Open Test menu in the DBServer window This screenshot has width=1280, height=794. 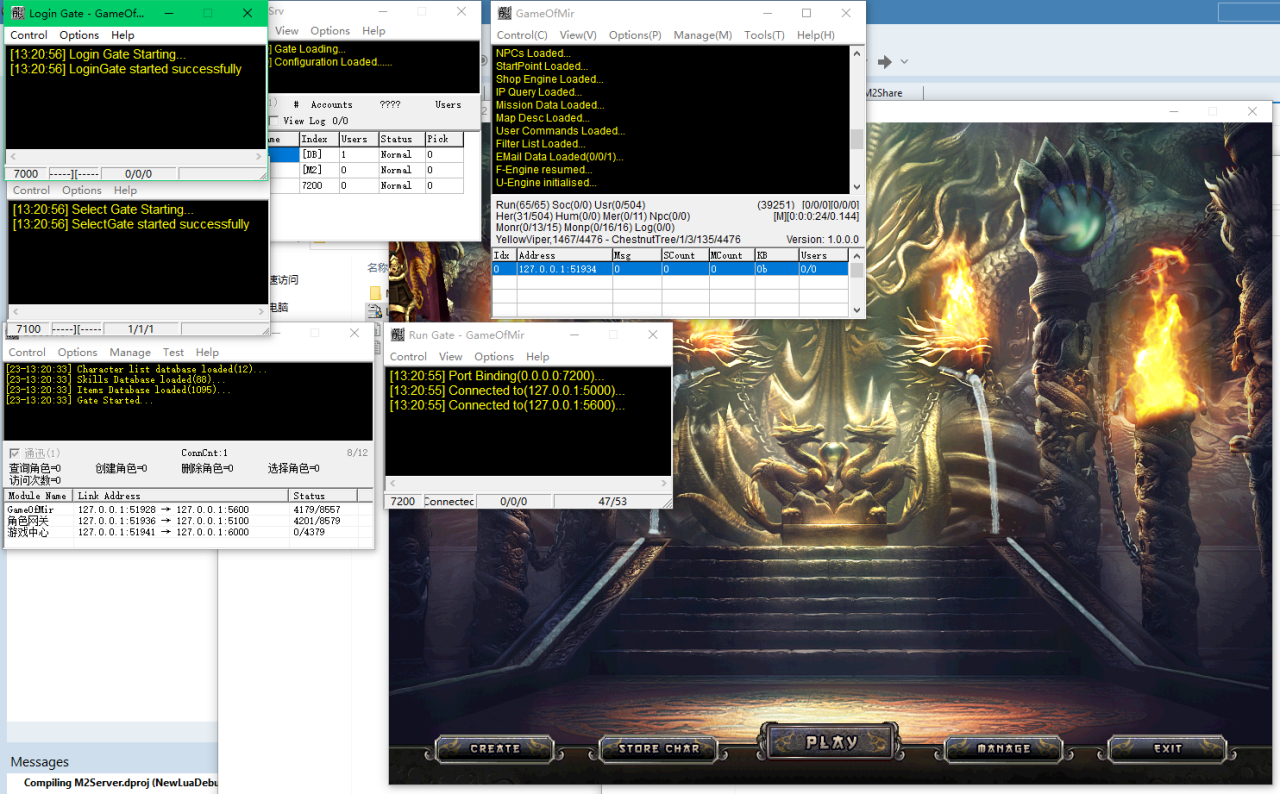coord(173,353)
